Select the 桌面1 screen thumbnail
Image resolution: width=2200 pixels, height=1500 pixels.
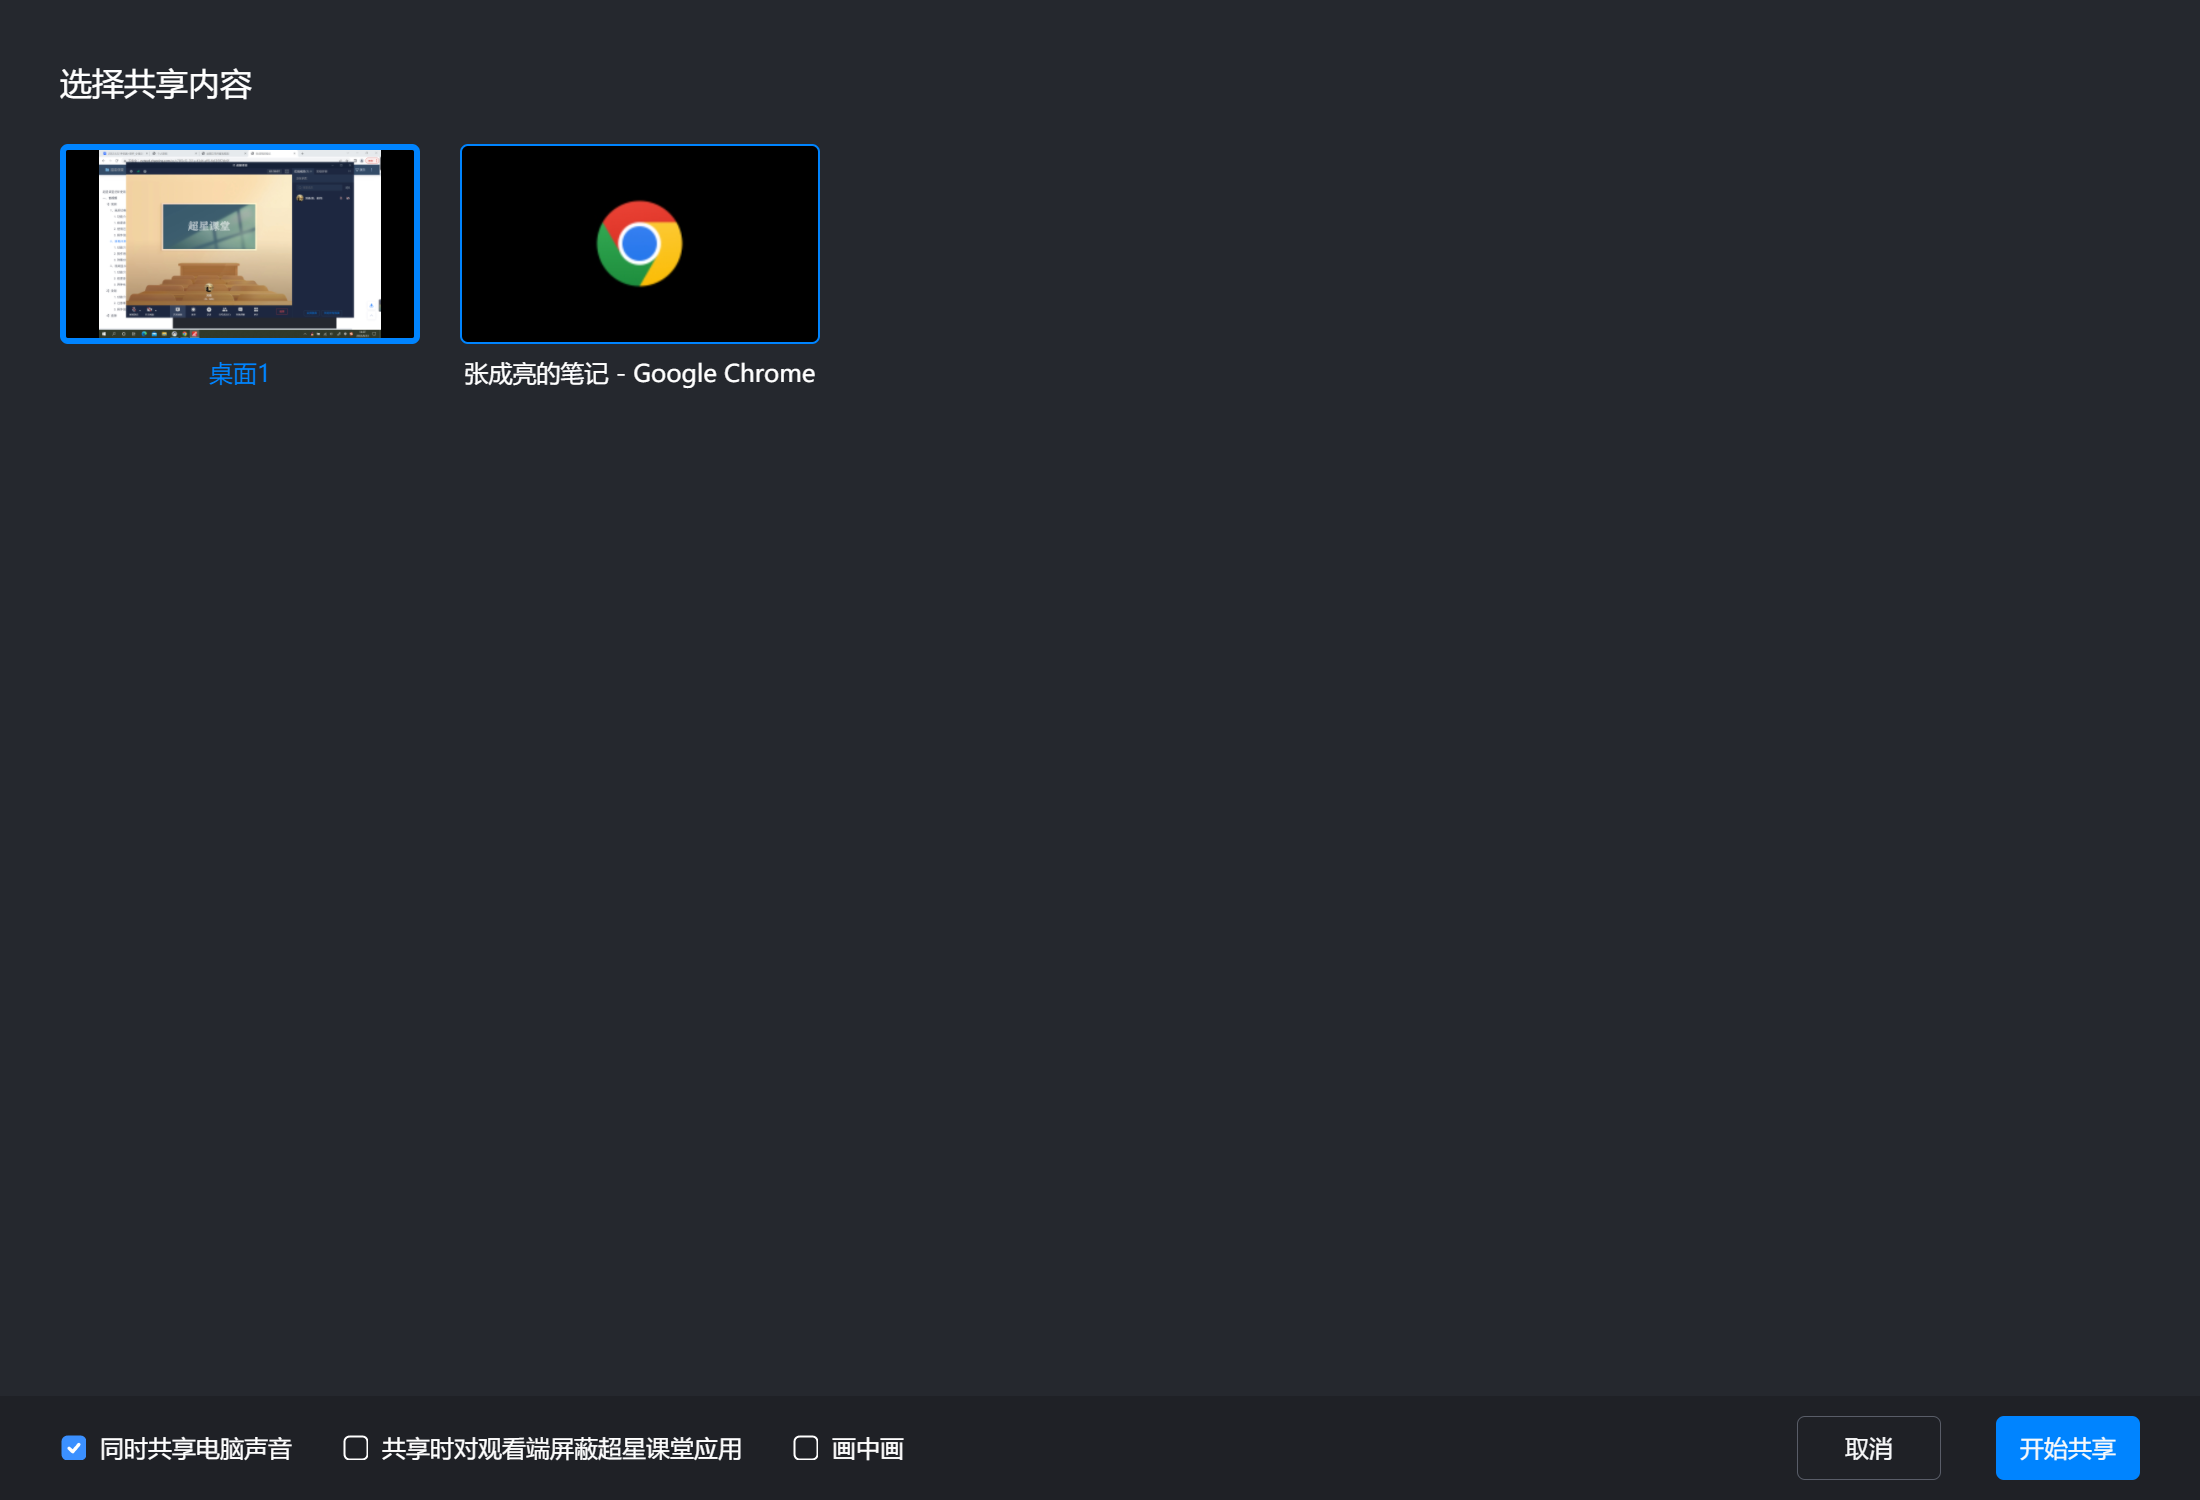click(240, 243)
